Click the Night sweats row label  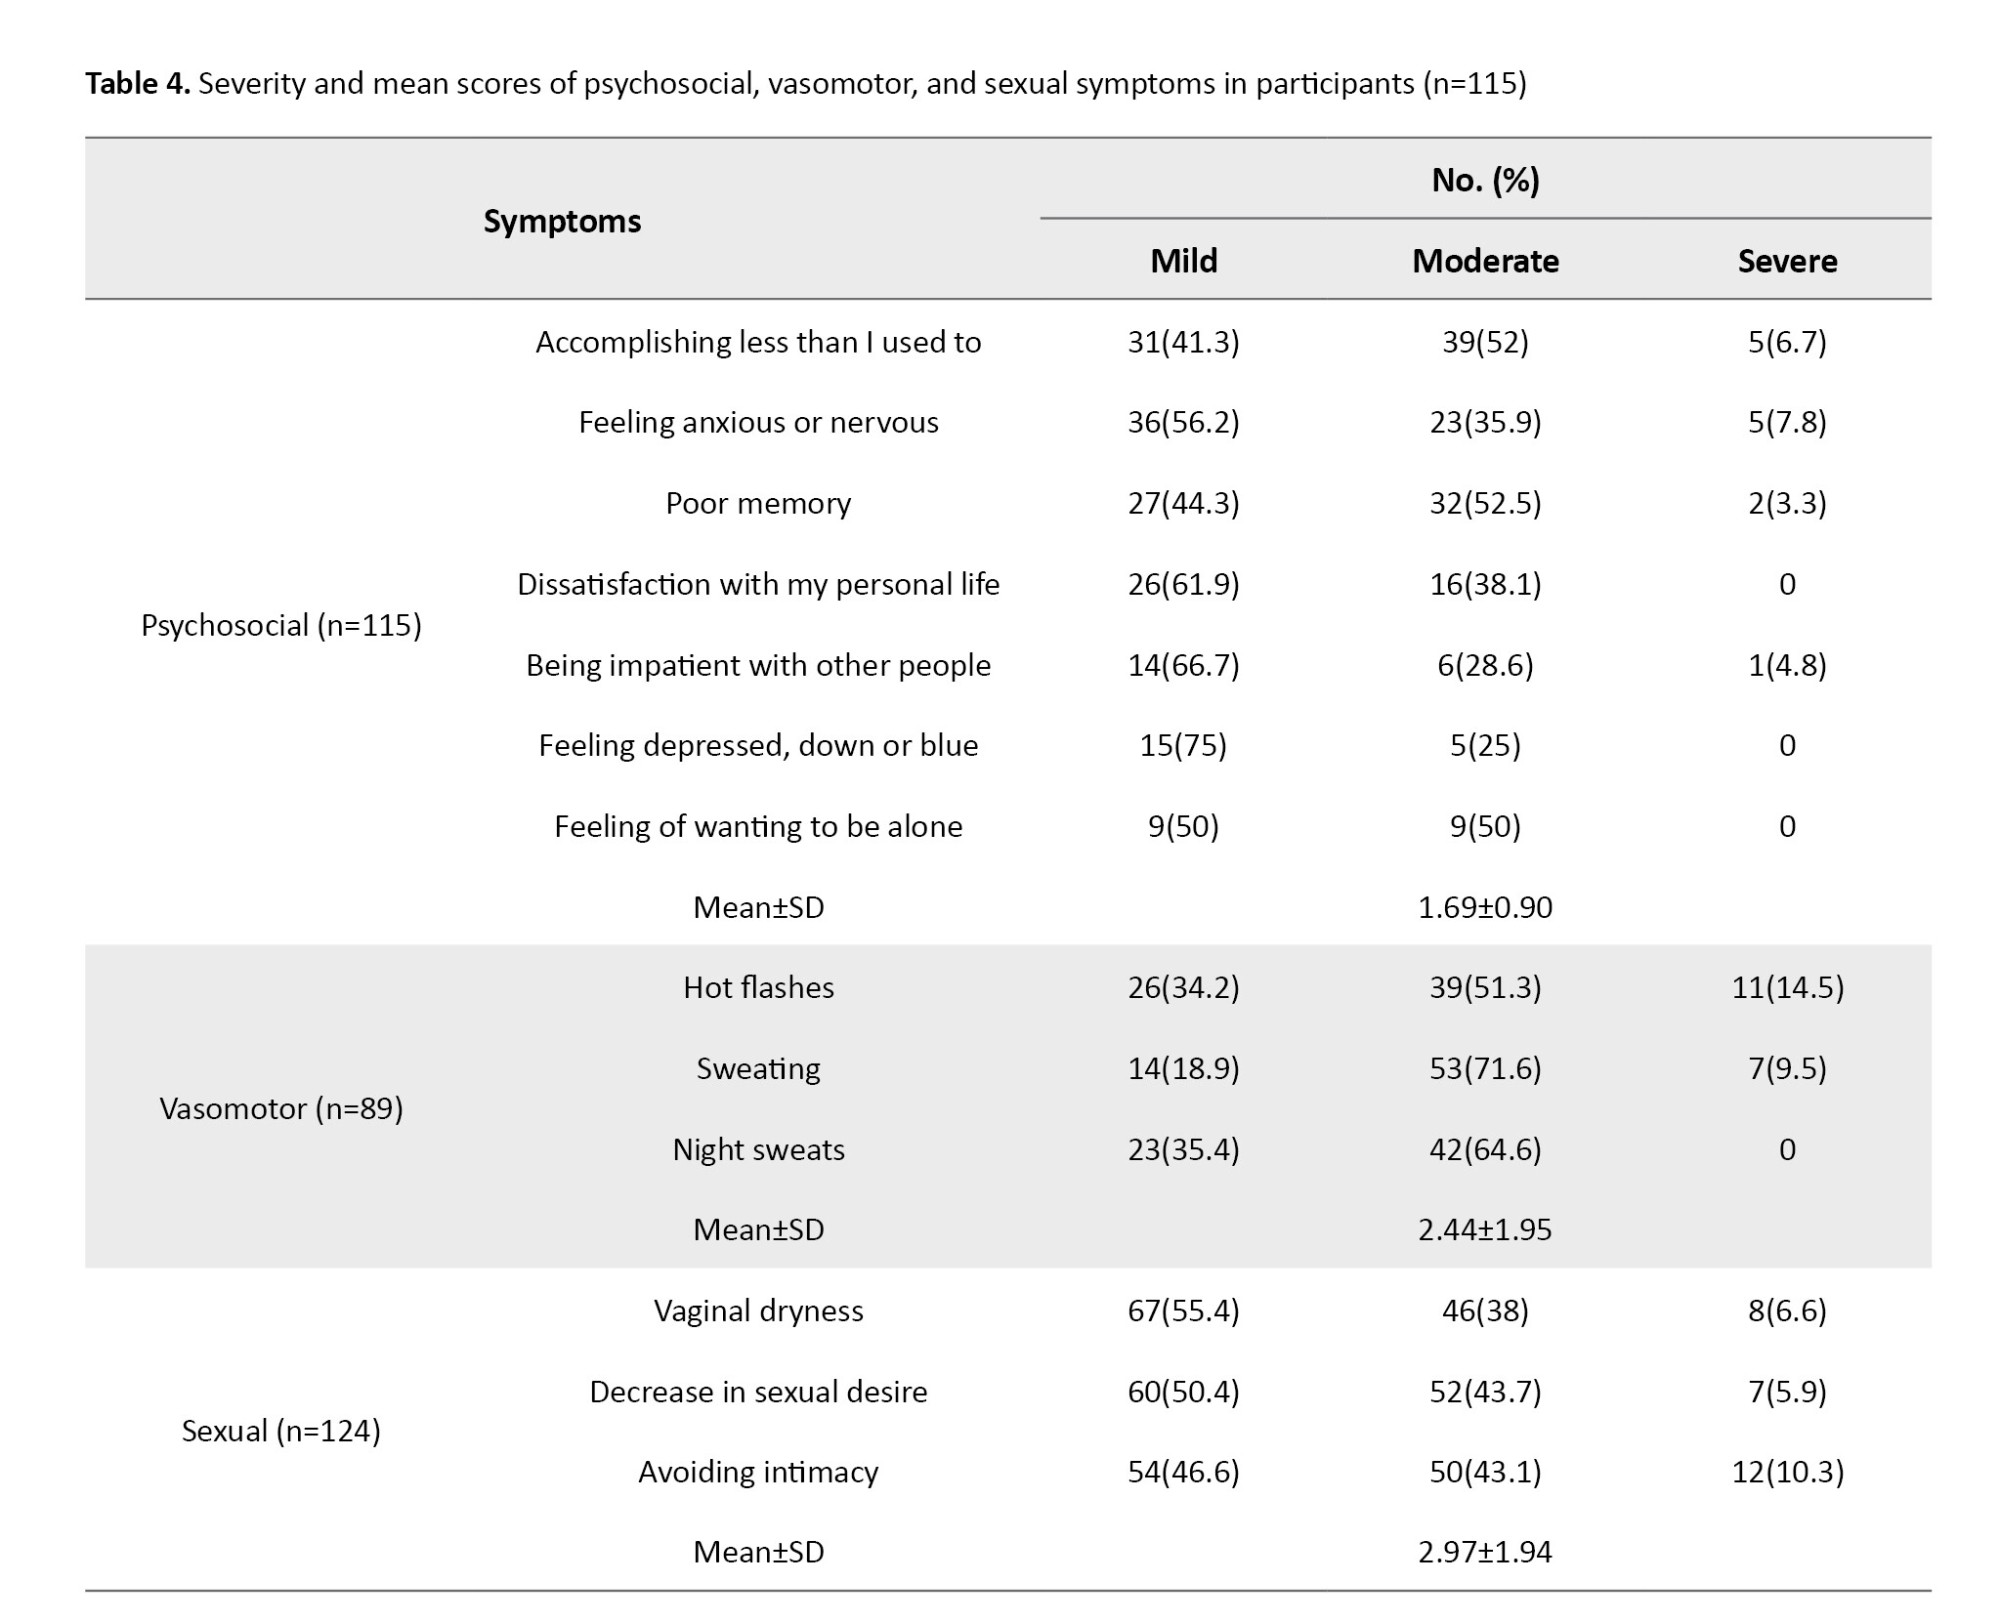[758, 1149]
